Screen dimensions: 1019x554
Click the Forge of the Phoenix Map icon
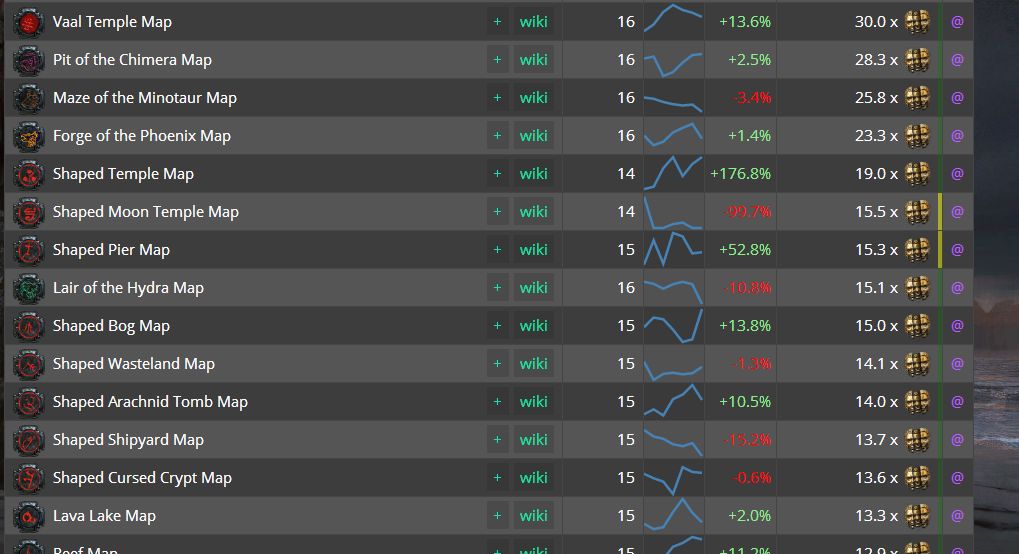pyautogui.click(x=29, y=136)
